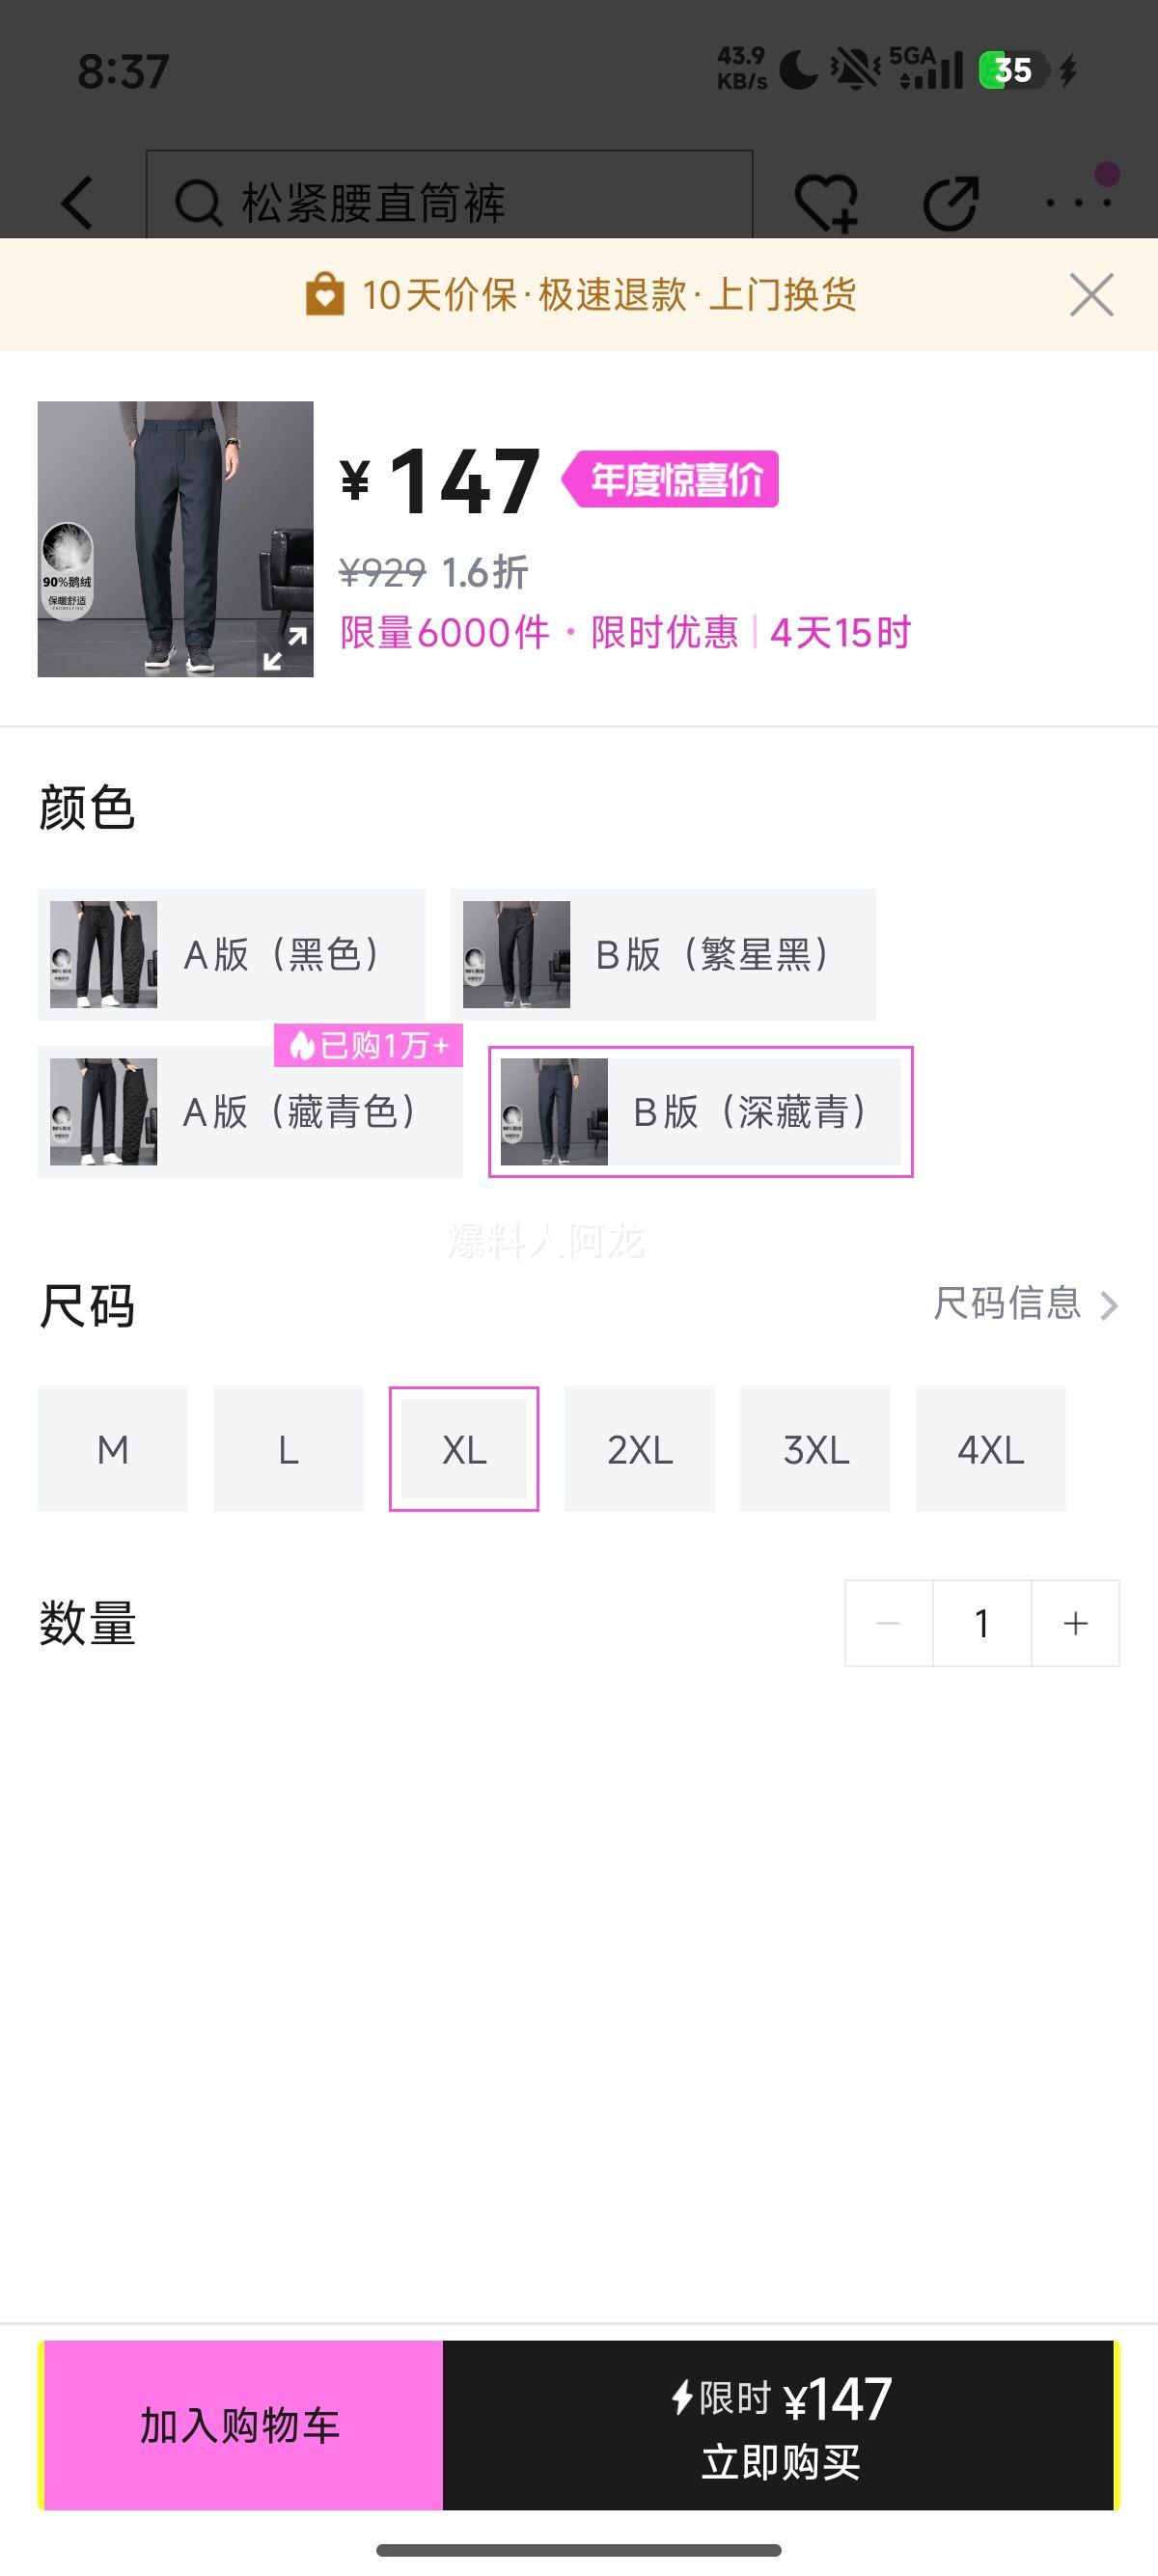Tap the add-to-favorites heart icon
Viewport: 1158px width, 2576px height.
point(826,203)
